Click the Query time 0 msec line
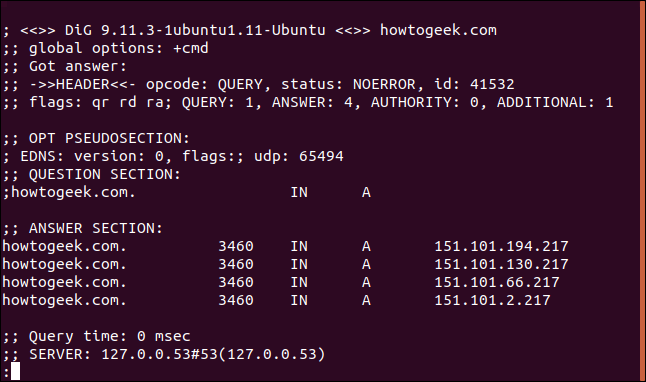Viewport: 646px width, 382px height. coord(96,337)
